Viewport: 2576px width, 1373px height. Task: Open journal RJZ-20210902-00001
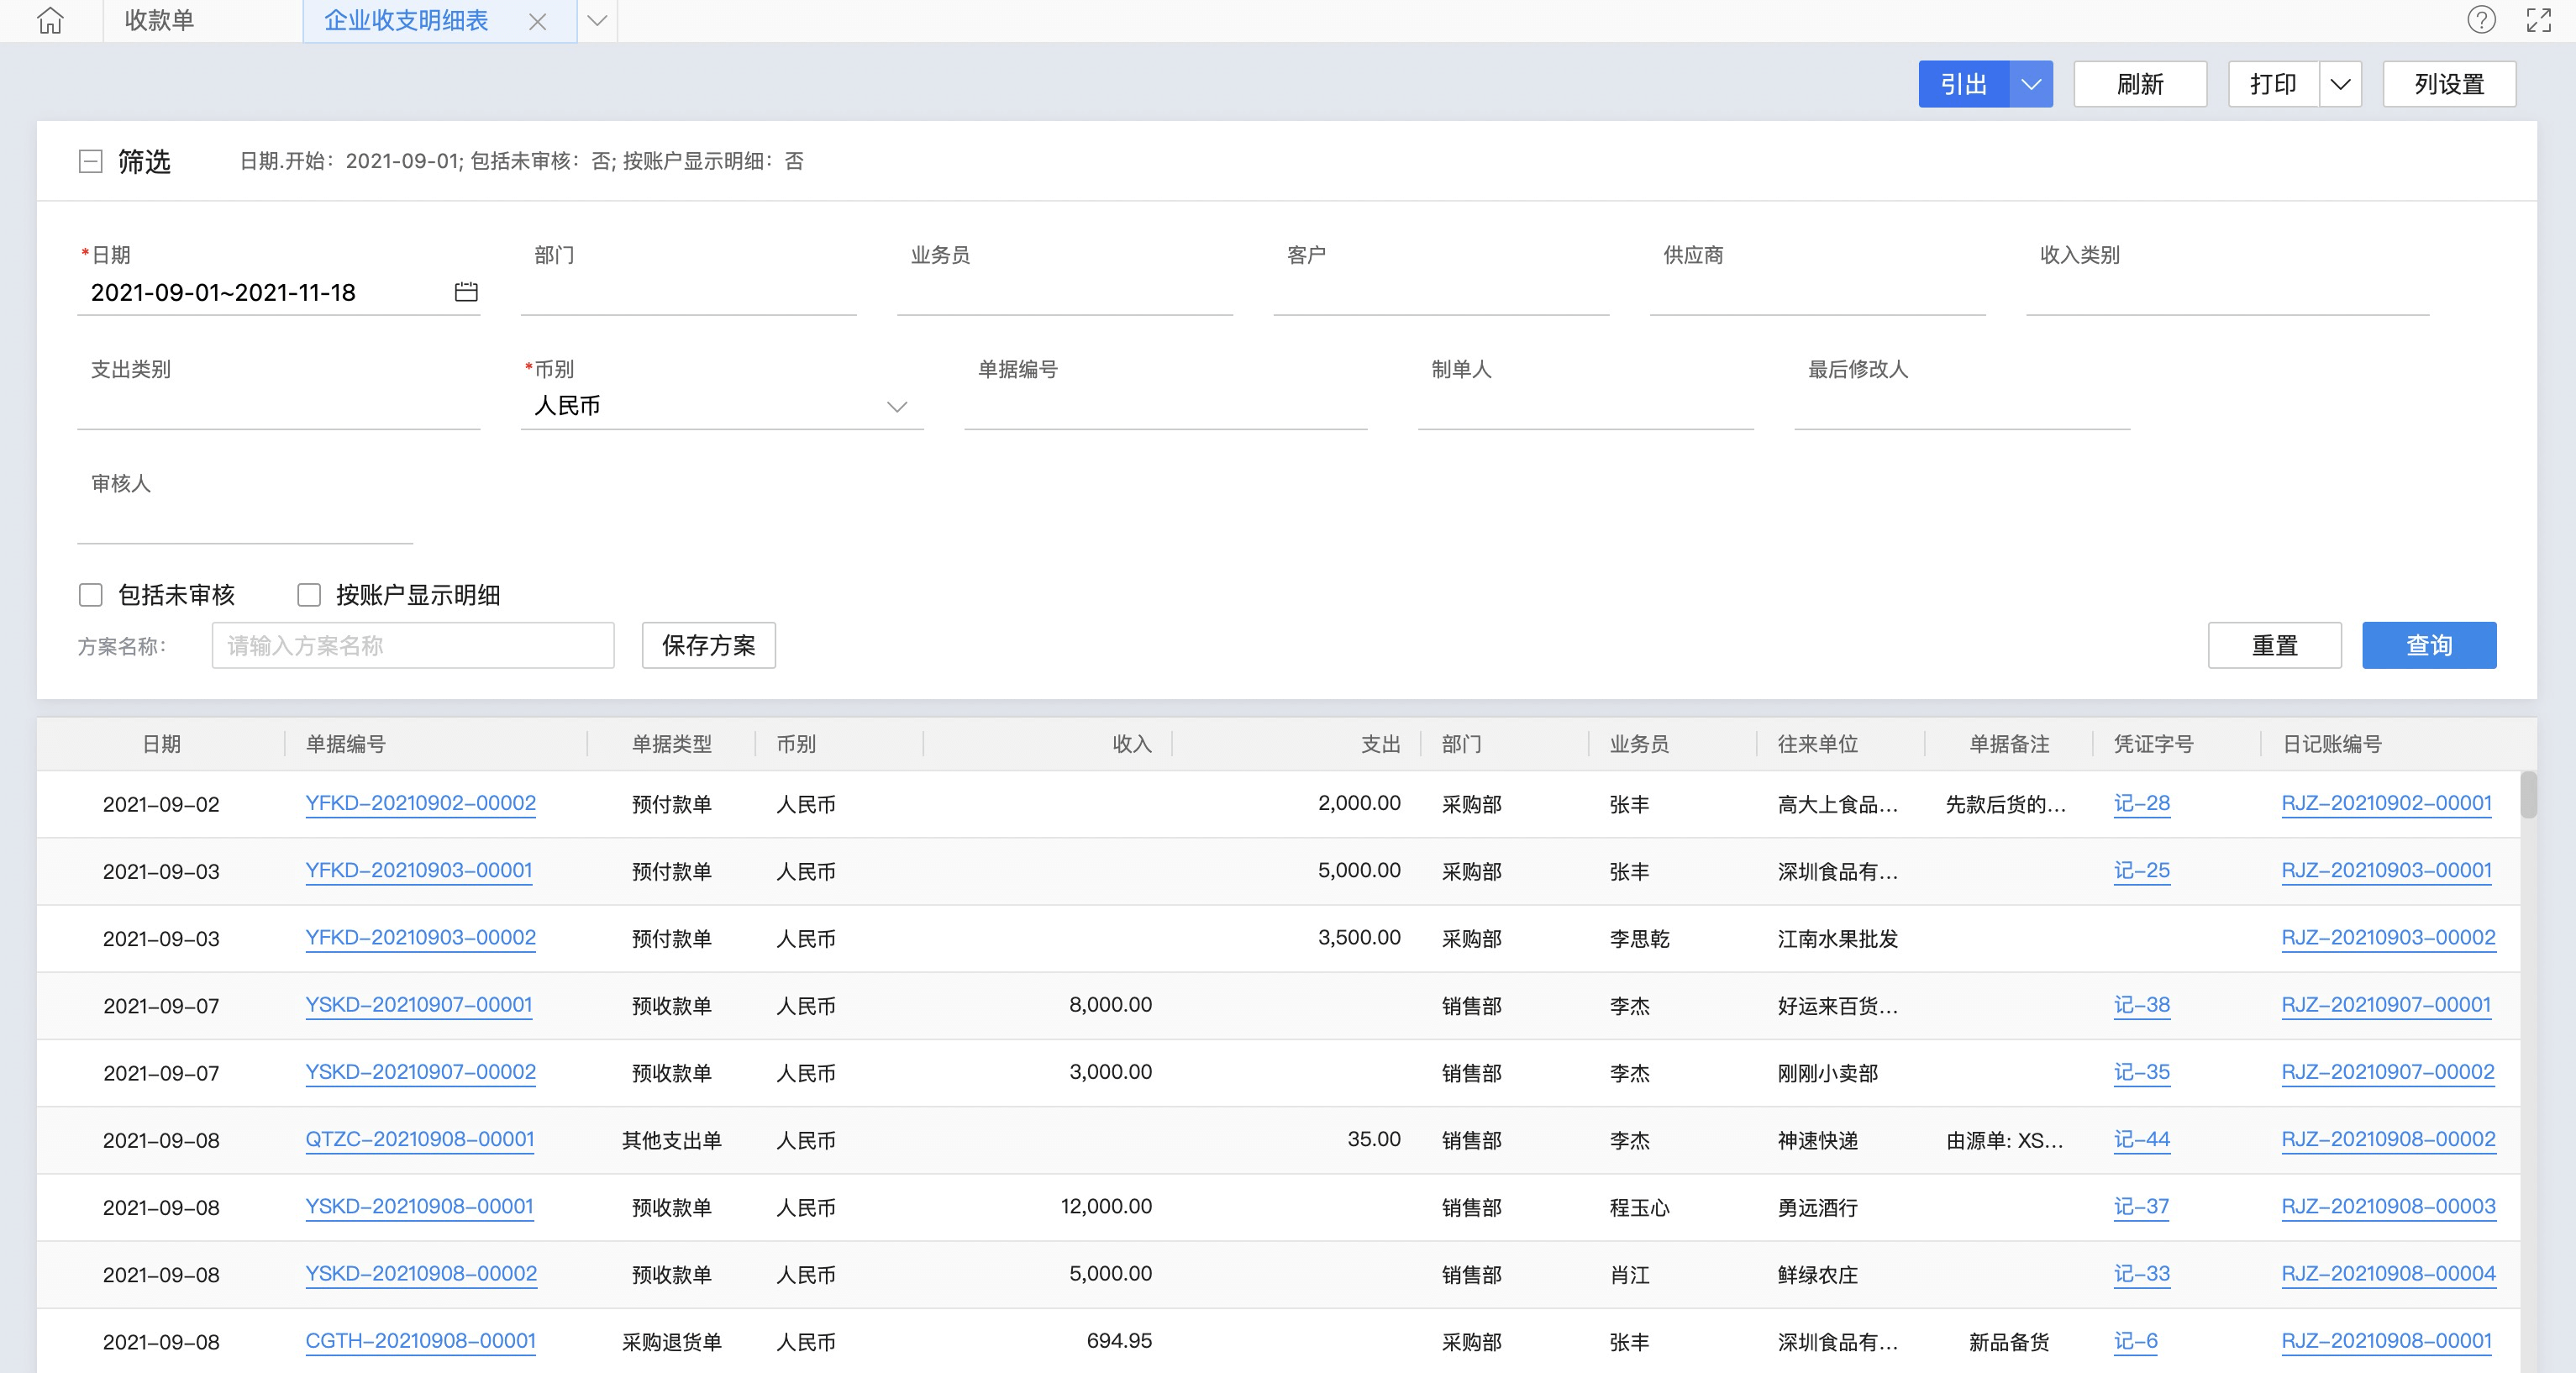click(2386, 803)
